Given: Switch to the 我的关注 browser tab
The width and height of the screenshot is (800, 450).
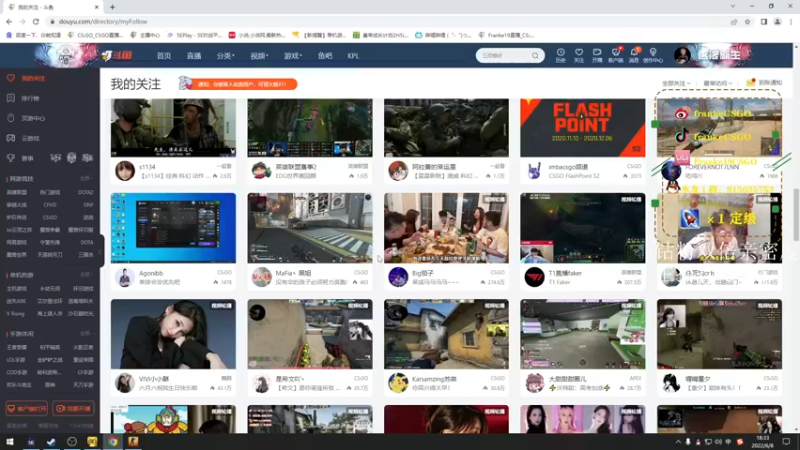Looking at the screenshot, I should [53, 7].
